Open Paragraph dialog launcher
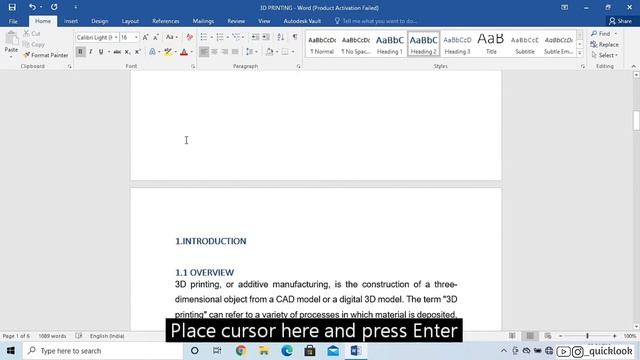Image resolution: width=640 pixels, height=360 pixels. click(x=298, y=66)
